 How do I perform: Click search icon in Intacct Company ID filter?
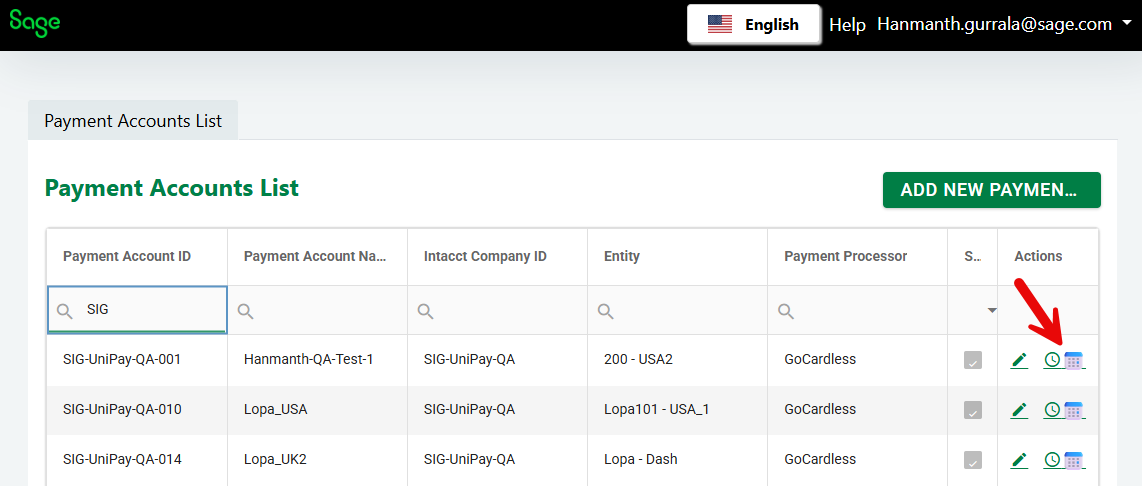[425, 311]
